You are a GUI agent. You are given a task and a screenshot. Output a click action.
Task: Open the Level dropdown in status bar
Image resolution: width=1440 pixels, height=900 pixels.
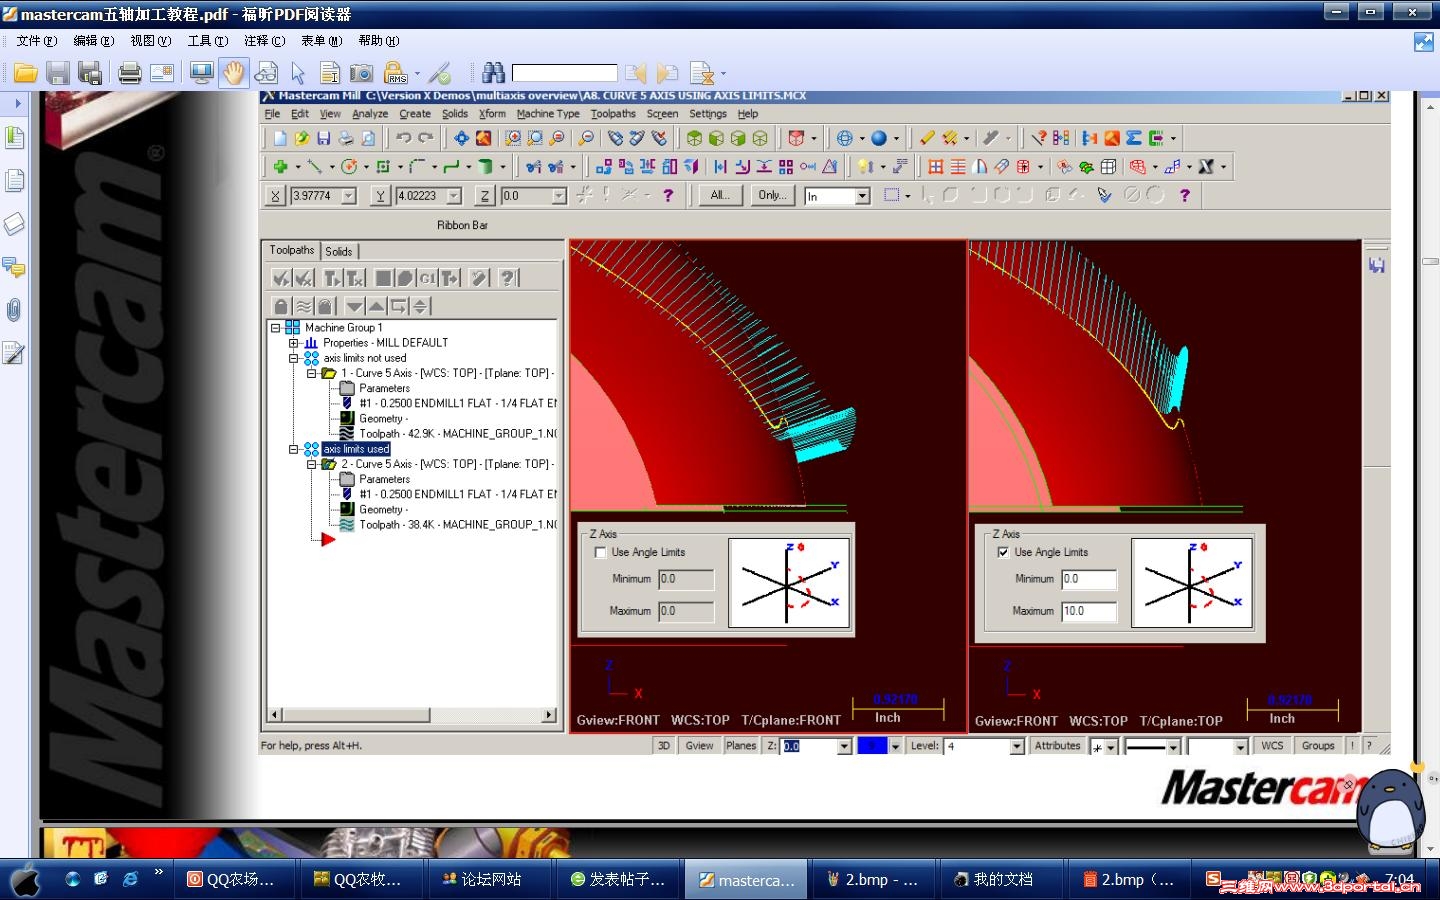pyautogui.click(x=1017, y=746)
